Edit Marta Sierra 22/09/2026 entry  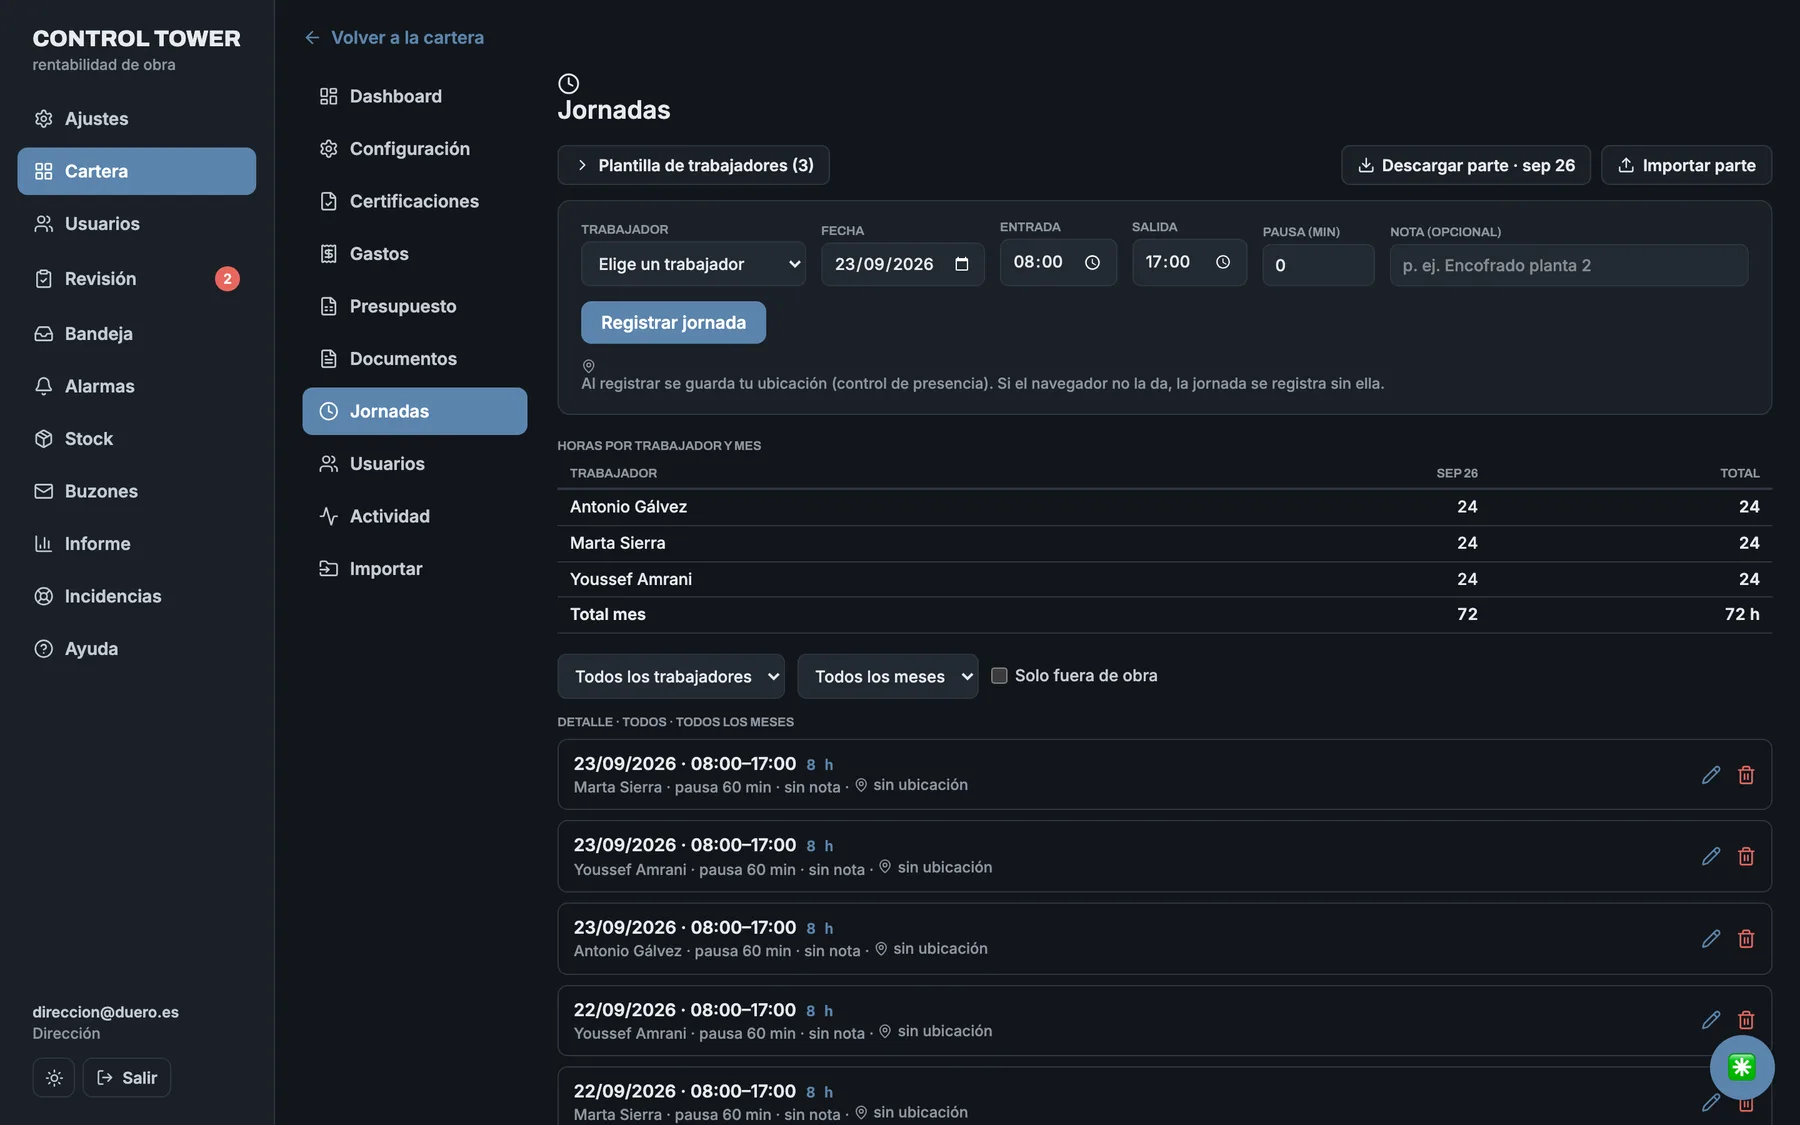1711,1102
